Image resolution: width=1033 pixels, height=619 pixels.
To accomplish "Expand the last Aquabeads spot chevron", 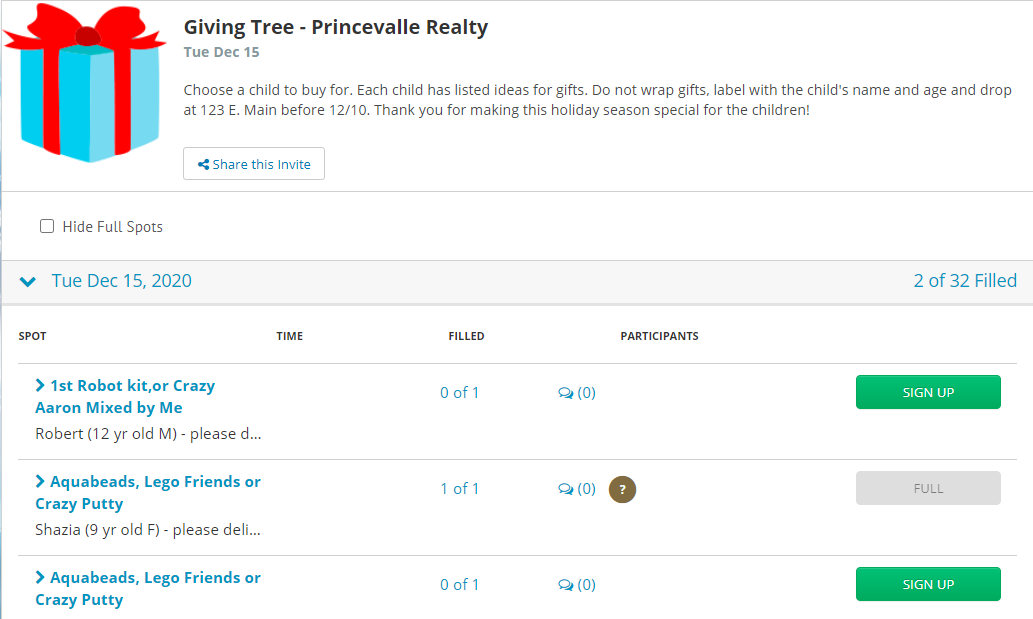I will [40, 577].
